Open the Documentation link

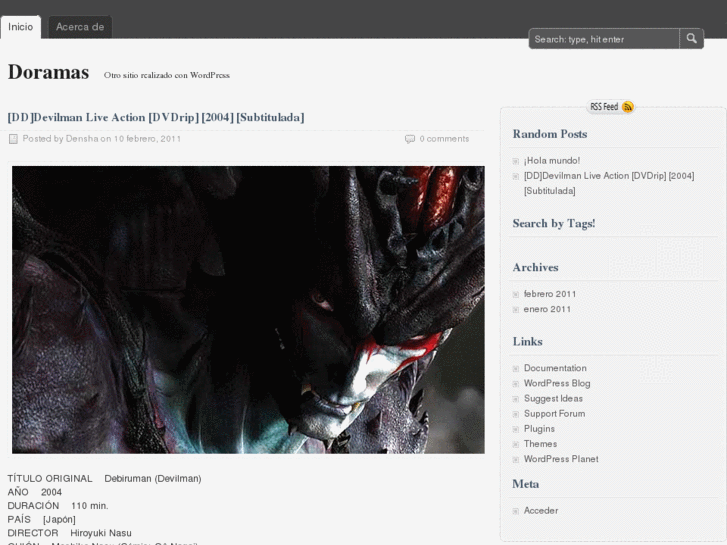click(555, 368)
